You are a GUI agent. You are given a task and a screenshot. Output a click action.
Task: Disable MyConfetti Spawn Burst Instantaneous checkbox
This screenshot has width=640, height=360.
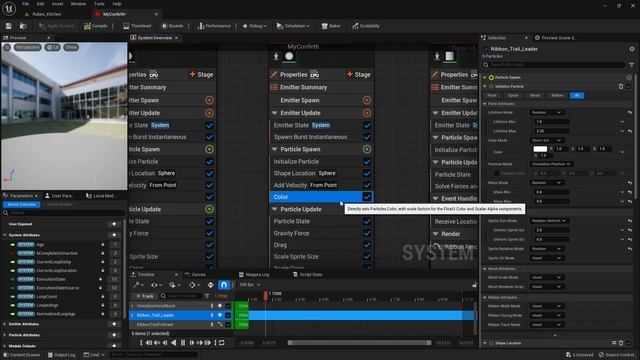coord(367,137)
